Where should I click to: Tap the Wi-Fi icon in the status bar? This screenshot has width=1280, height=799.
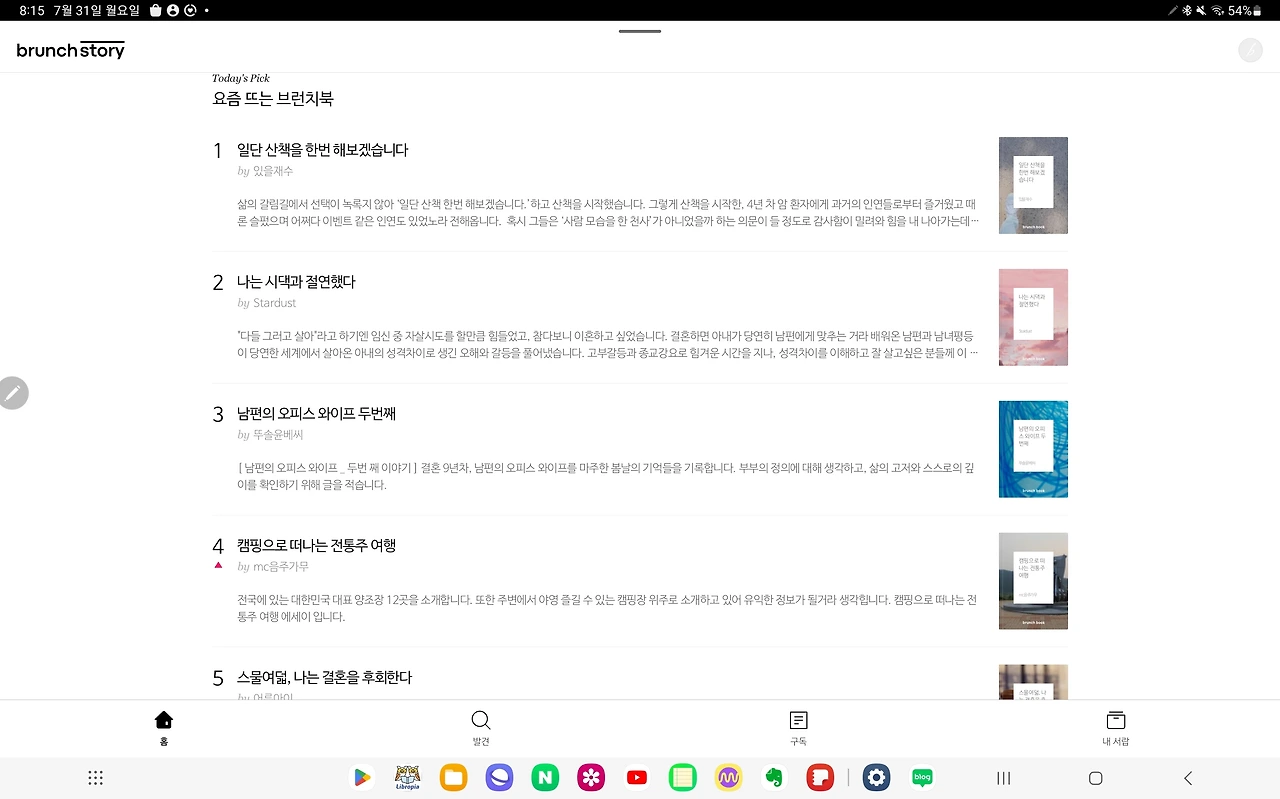click(x=1217, y=10)
